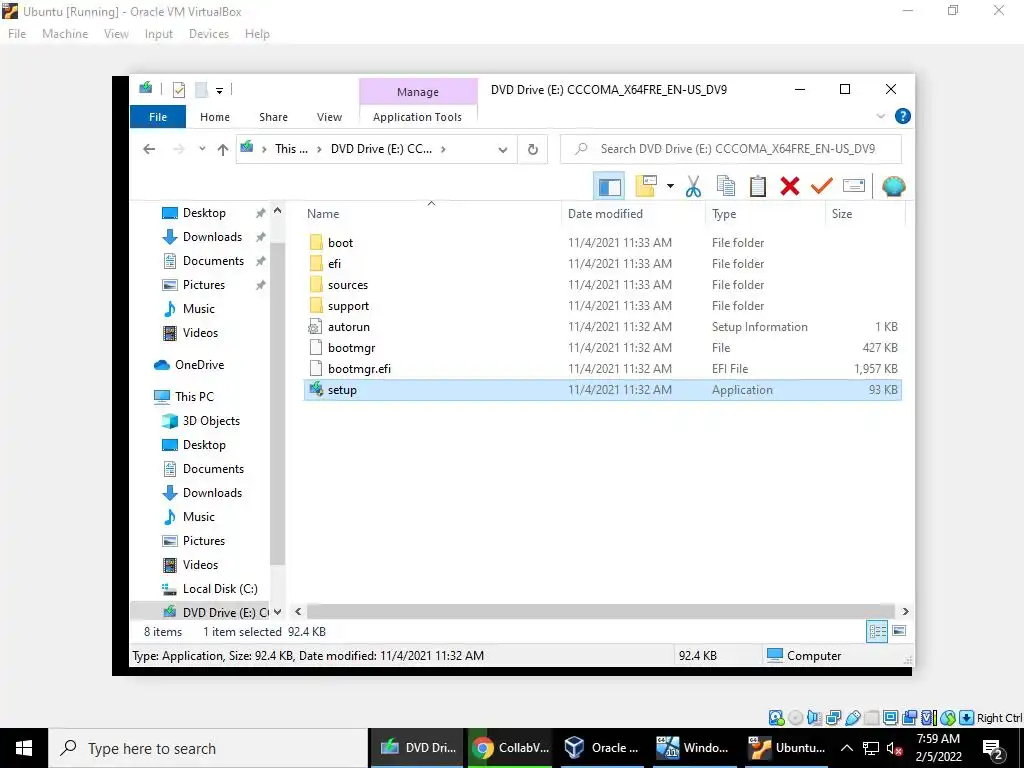The image size is (1024, 768).
Task: Click VirtualBox network status icon
Action: [833, 718]
